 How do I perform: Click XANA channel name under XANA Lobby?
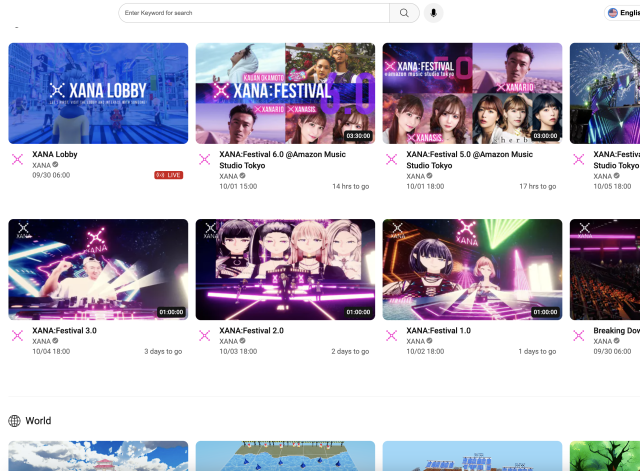point(41,165)
